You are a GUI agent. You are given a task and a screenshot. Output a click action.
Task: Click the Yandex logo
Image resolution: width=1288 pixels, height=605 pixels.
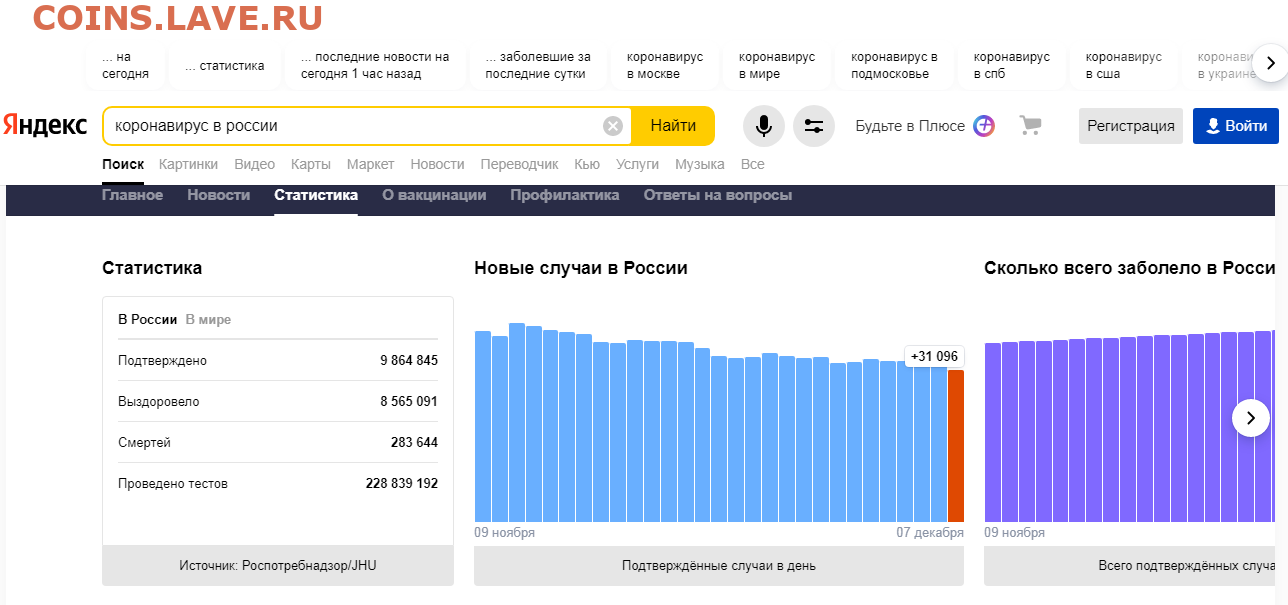45,125
